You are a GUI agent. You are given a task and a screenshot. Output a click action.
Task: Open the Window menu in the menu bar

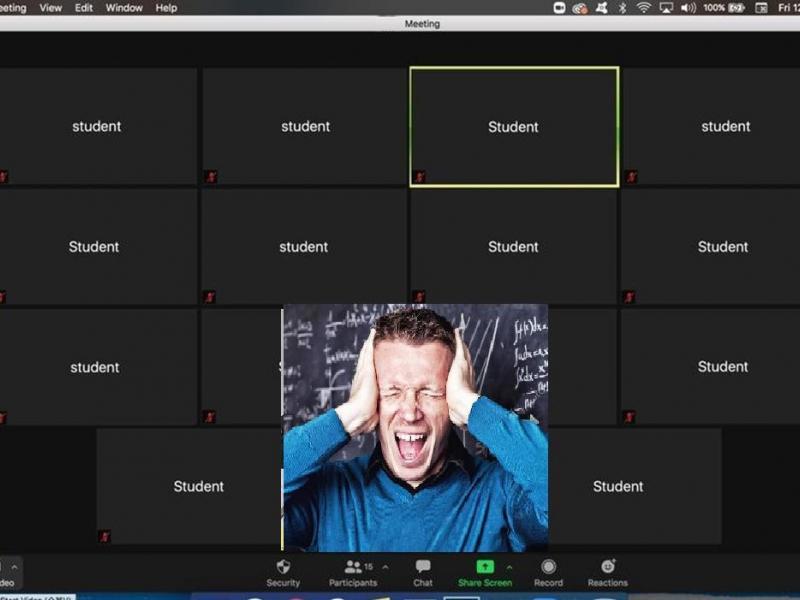(124, 6)
